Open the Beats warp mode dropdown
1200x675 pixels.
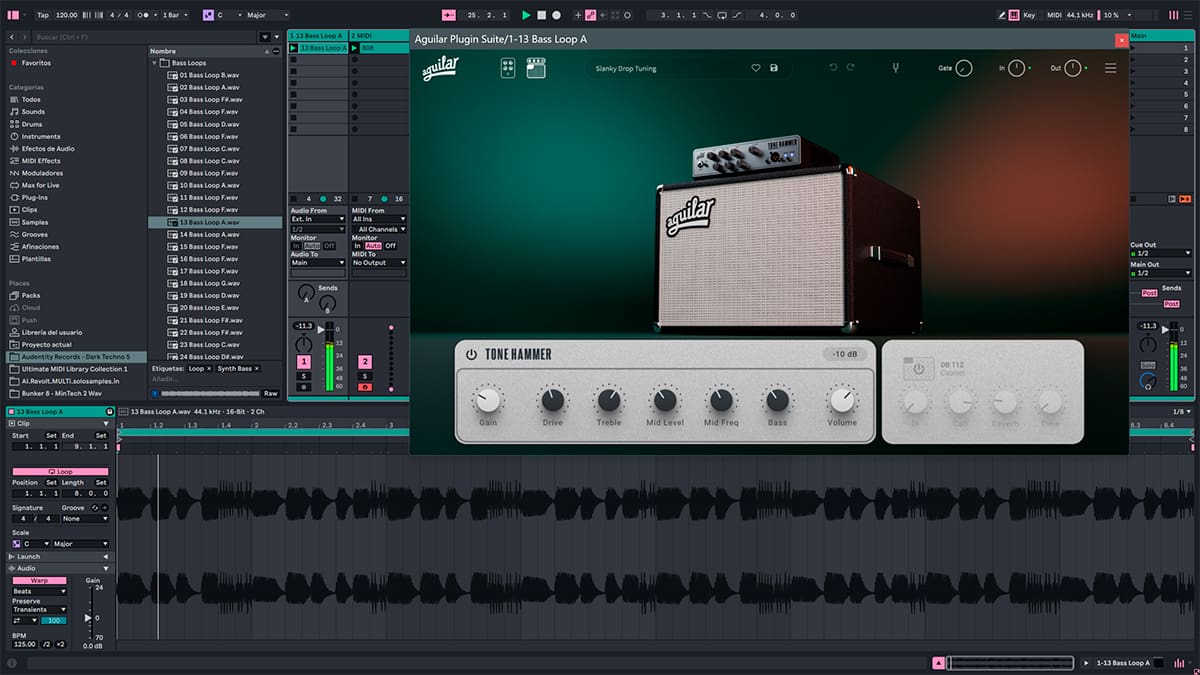point(39,591)
